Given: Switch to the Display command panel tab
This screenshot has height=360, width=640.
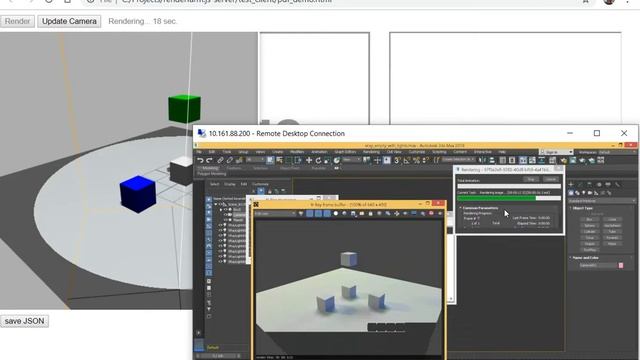Looking at the screenshot, I should 609,184.
